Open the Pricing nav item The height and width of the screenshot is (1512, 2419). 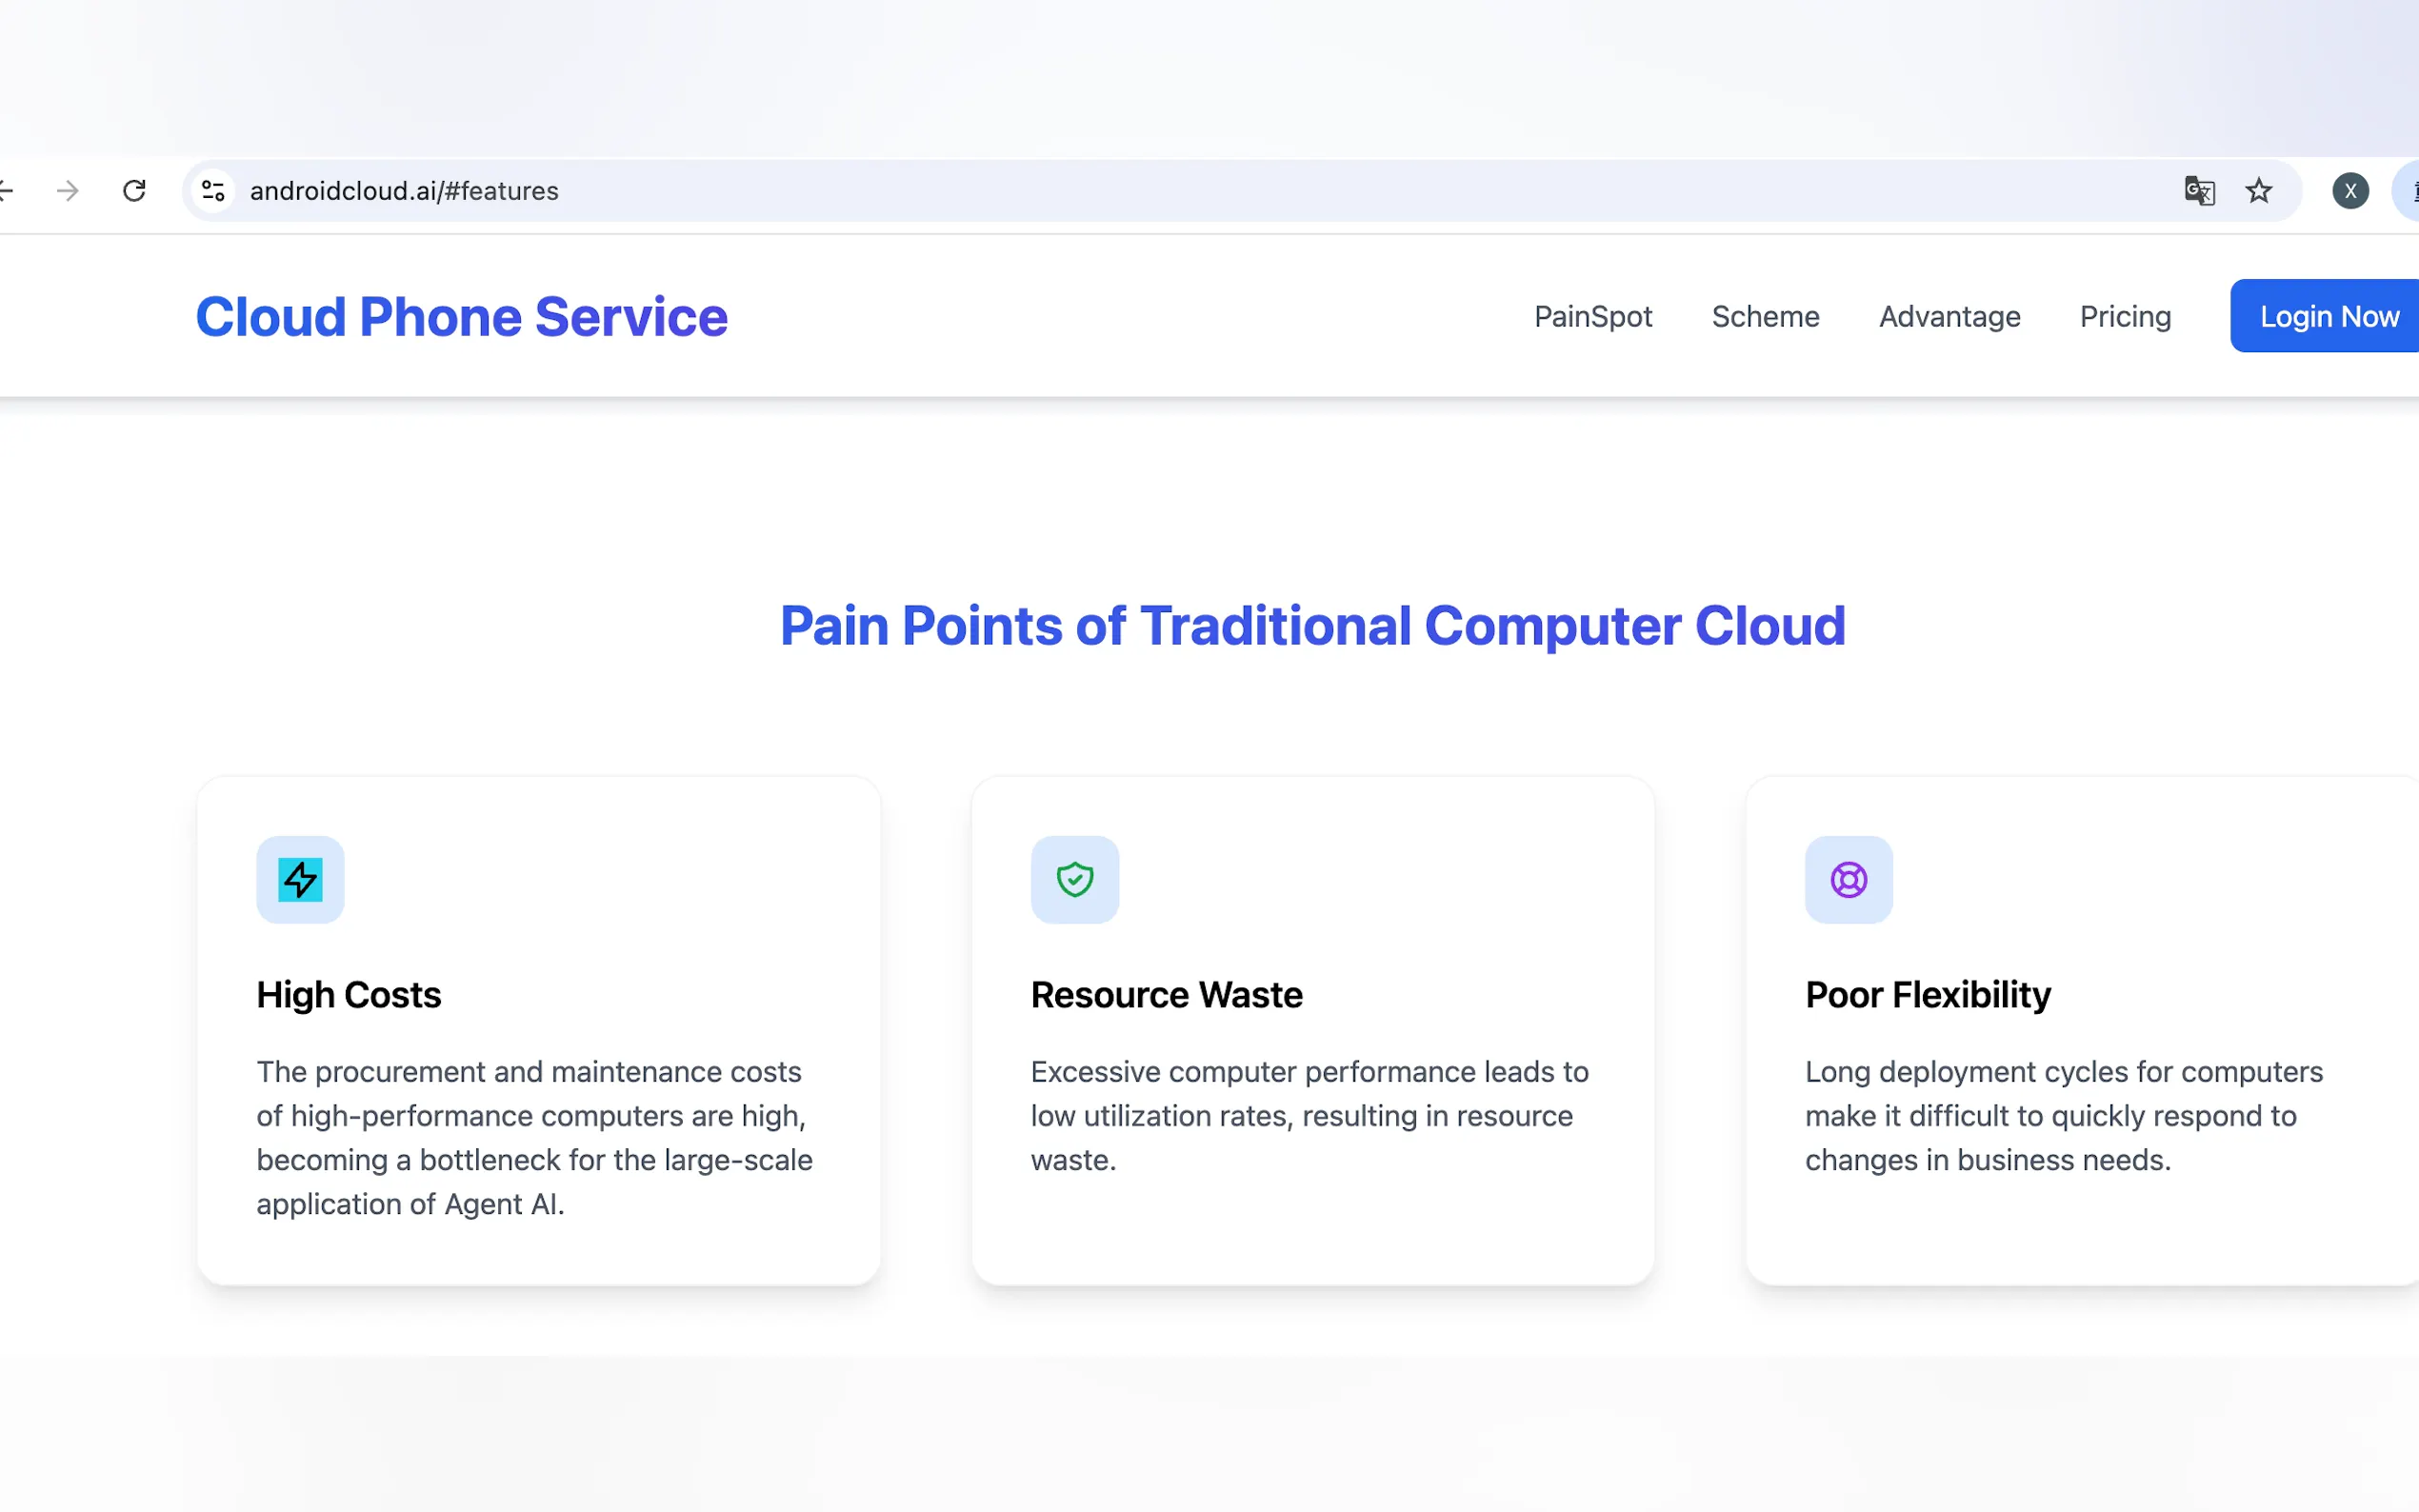(2125, 316)
